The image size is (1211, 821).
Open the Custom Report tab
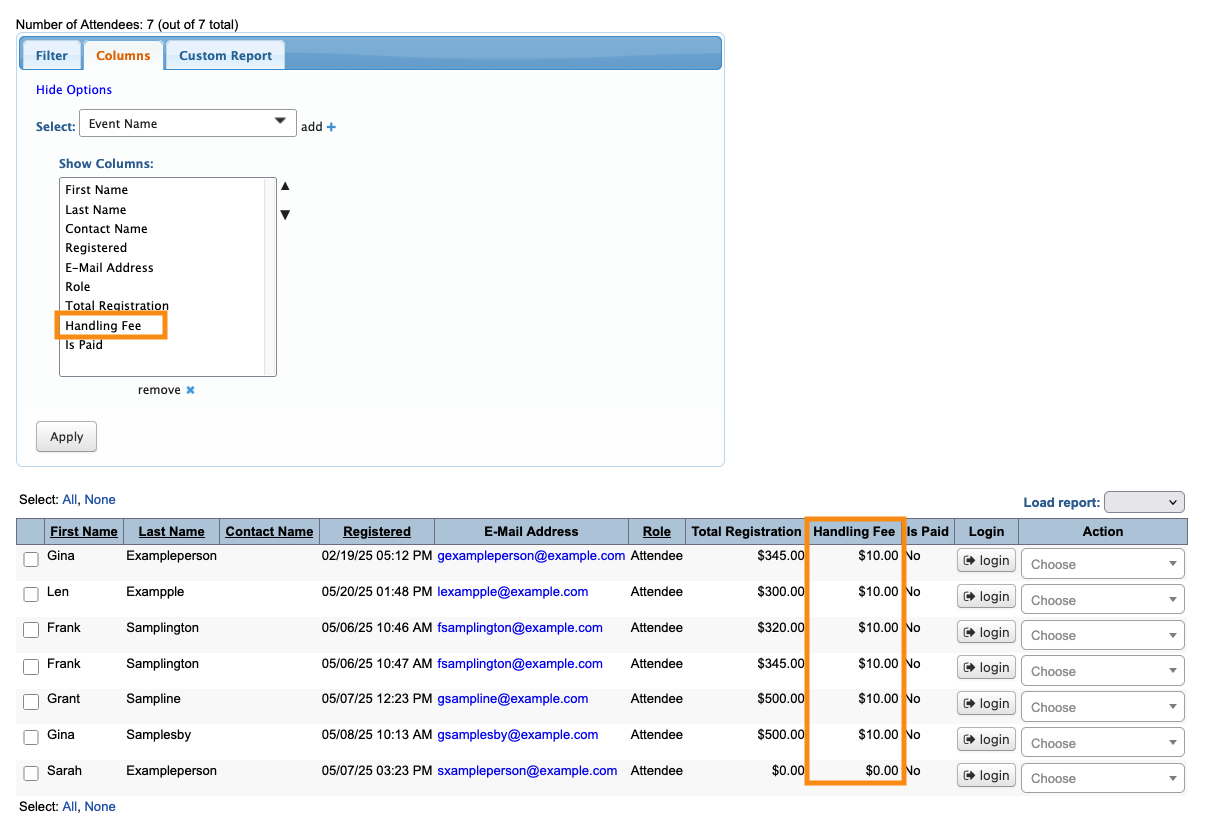pos(225,56)
